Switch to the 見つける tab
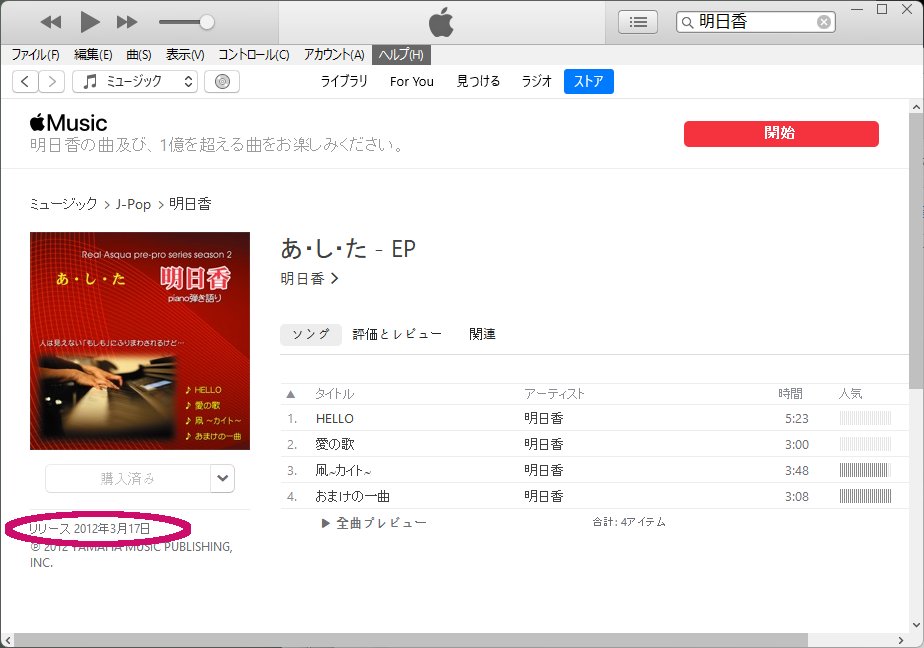This screenshot has height=648, width=924. tap(478, 81)
